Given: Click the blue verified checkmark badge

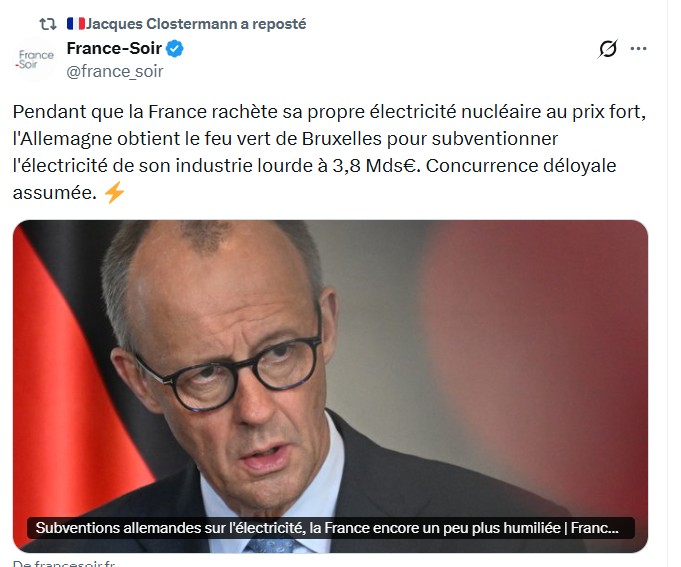Looking at the screenshot, I should [x=175, y=49].
